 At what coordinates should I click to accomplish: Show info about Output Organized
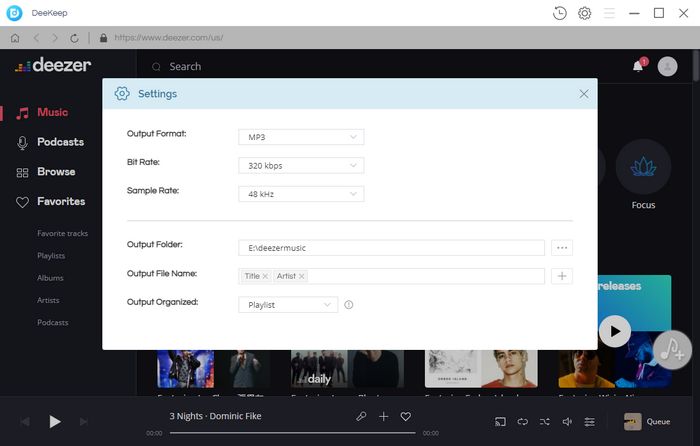point(349,305)
